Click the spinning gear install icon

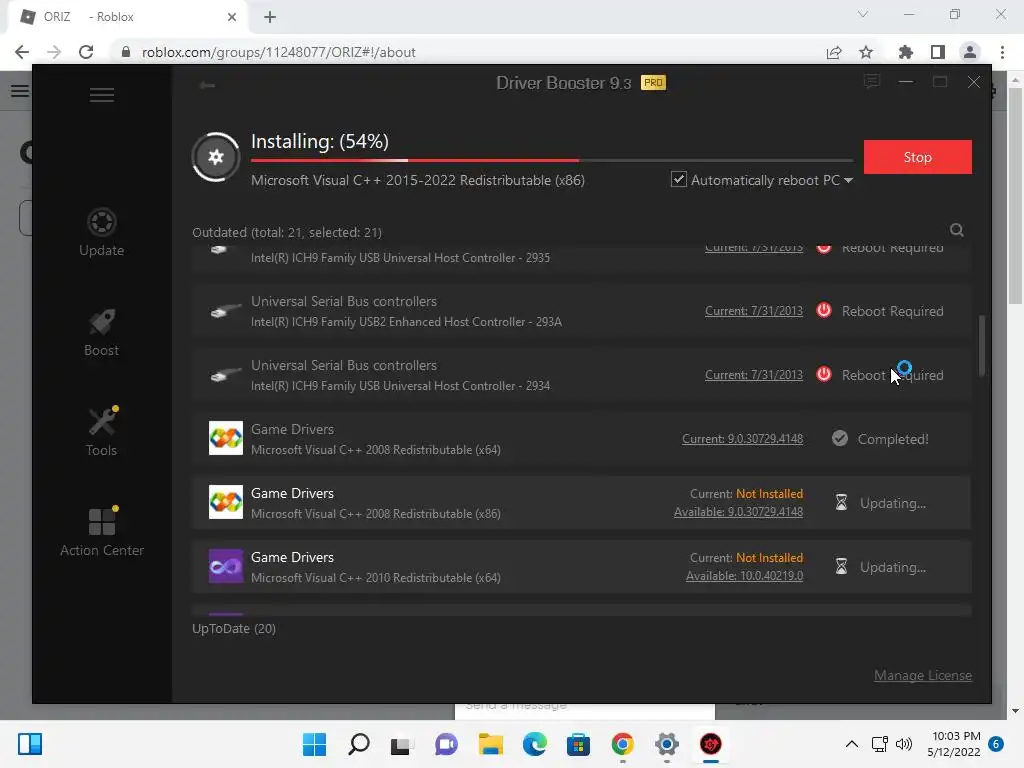coord(216,157)
